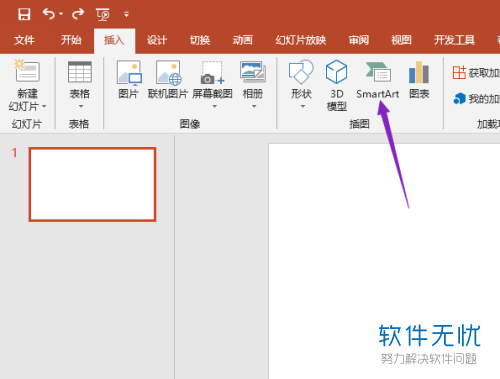500x379 pixels.
Task: Insert a SmartArt graphic
Action: (377, 79)
